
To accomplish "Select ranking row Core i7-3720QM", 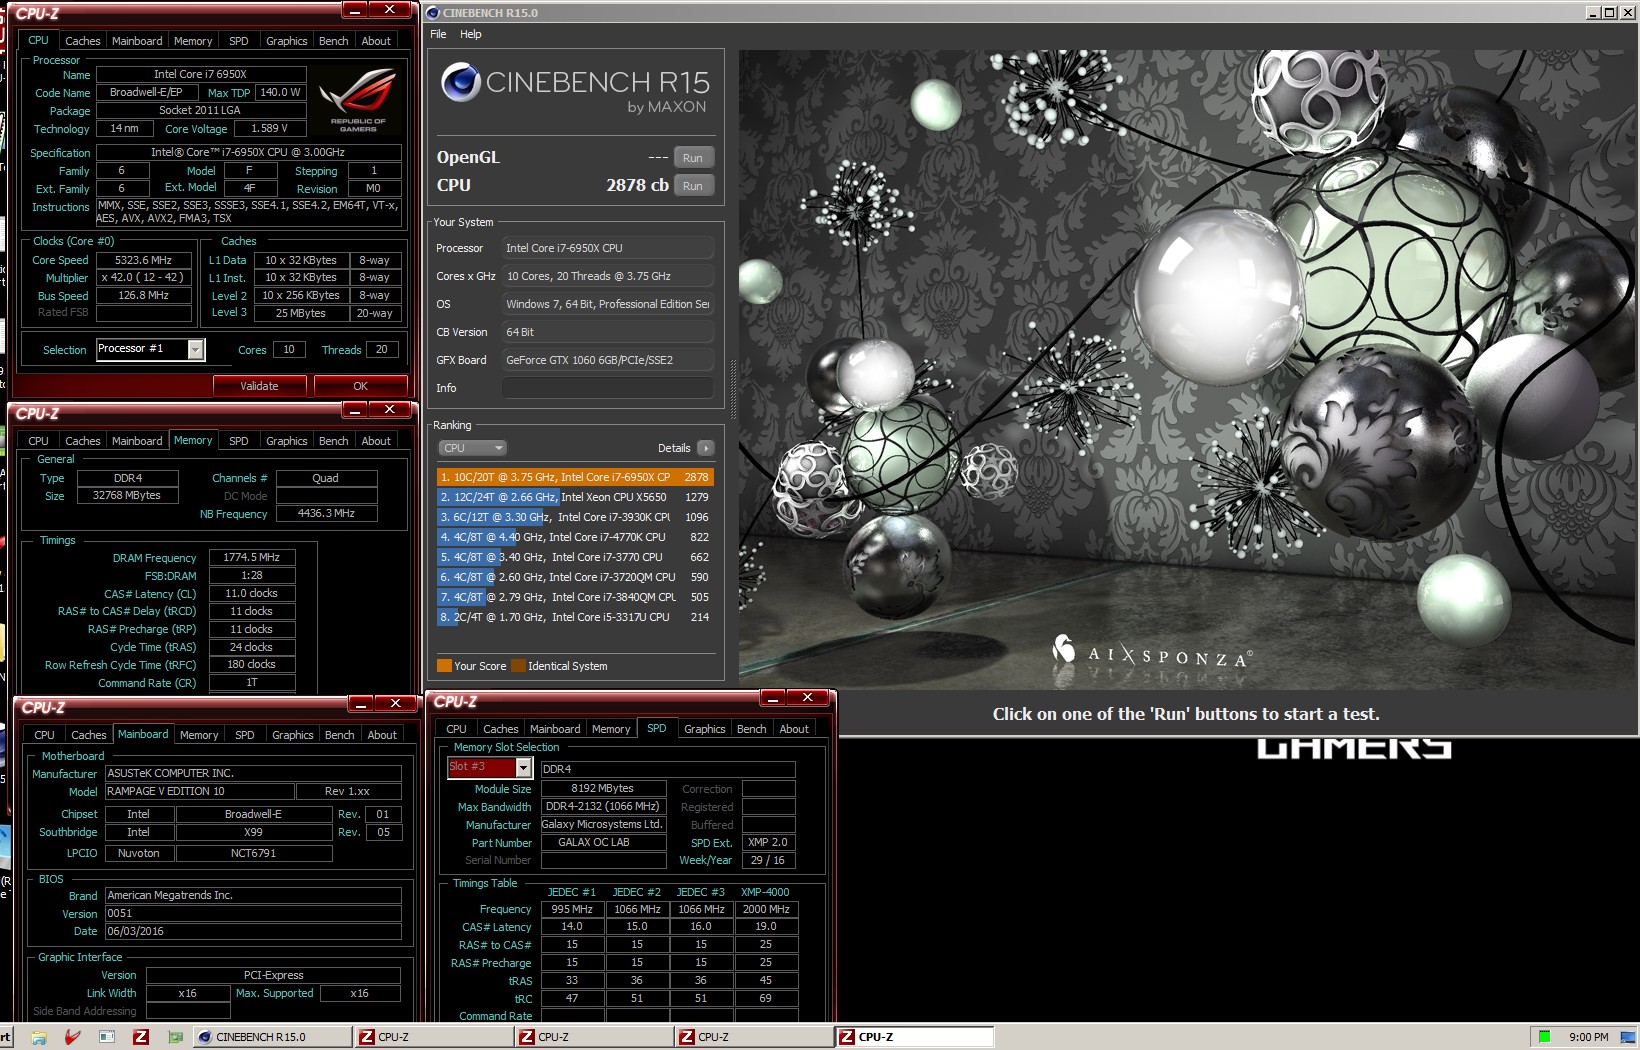I will [575, 577].
